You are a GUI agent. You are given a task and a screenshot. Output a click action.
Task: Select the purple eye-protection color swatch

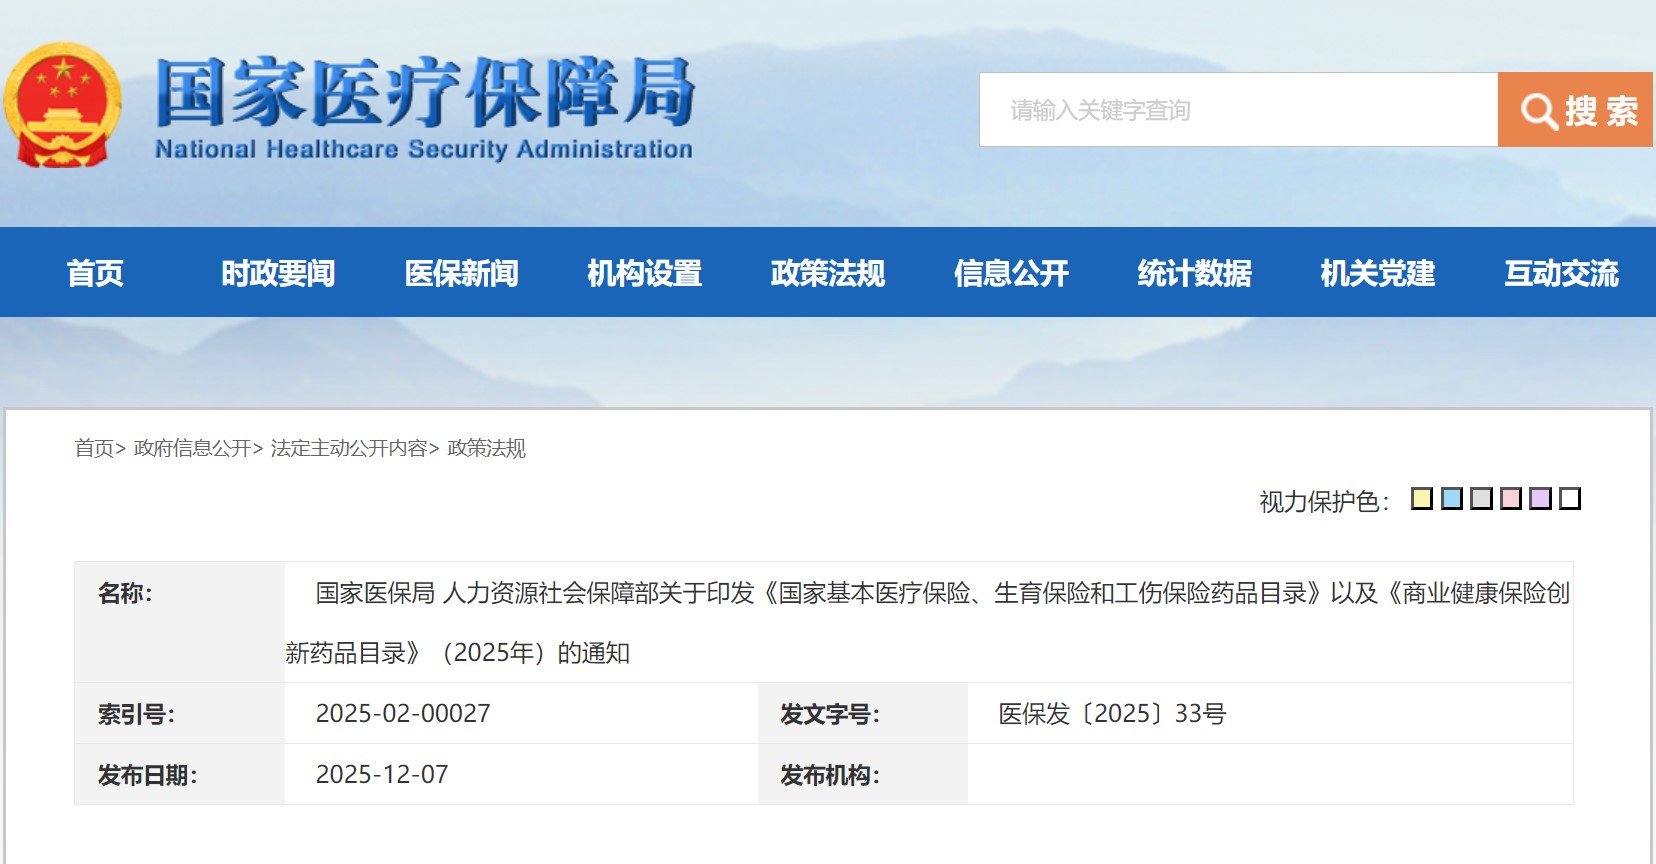pos(1539,498)
